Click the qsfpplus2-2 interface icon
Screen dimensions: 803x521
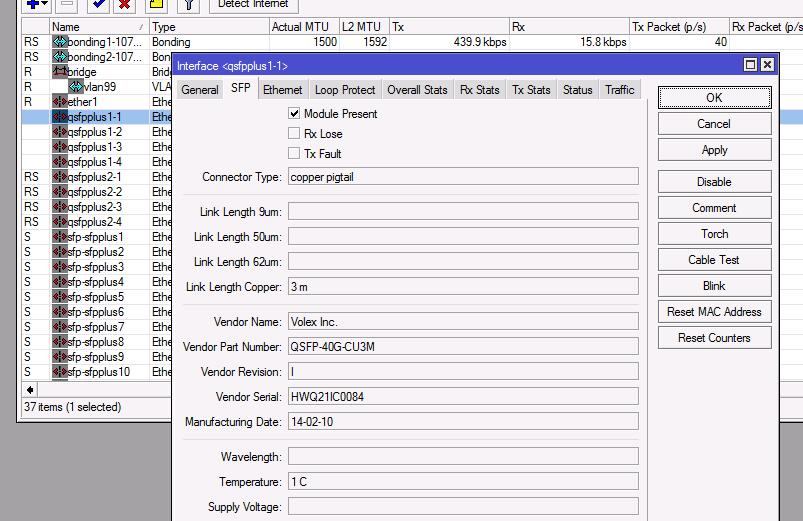pos(59,192)
